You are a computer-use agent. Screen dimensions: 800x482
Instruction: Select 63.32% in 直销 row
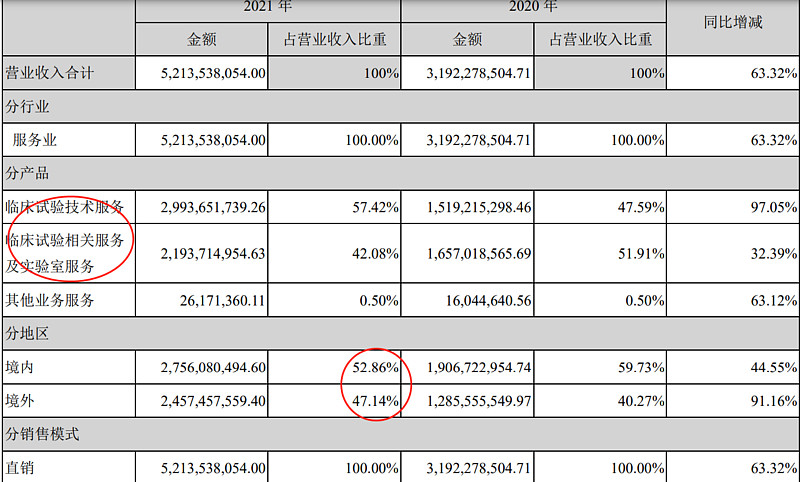point(773,468)
